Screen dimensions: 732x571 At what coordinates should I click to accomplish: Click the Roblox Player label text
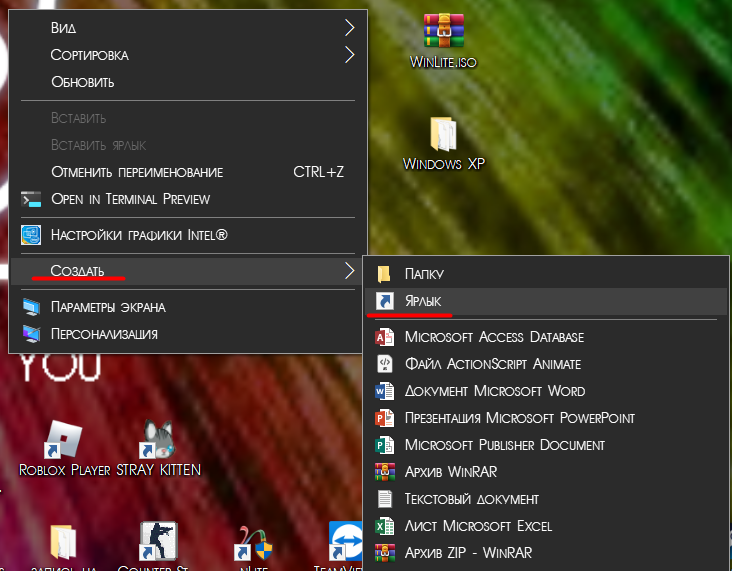coord(64,470)
